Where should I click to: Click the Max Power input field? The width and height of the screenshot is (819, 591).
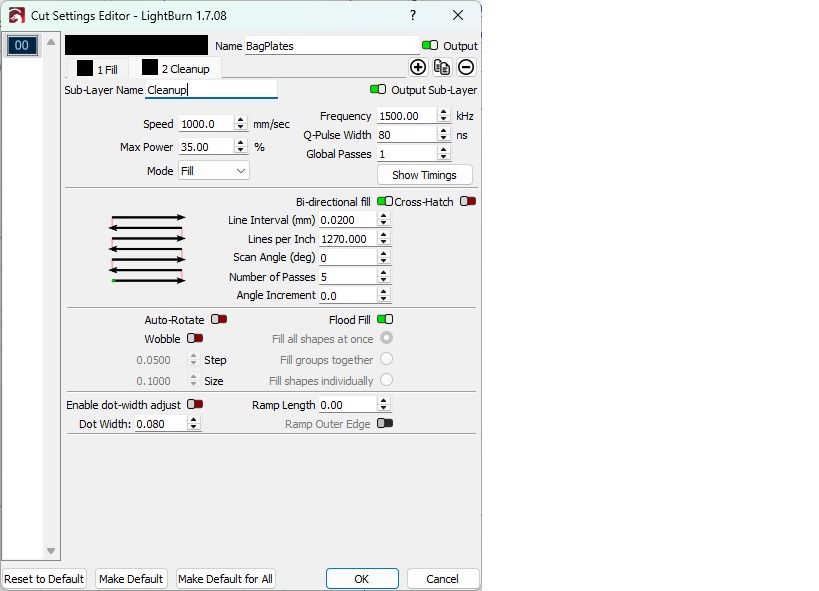tap(206, 147)
